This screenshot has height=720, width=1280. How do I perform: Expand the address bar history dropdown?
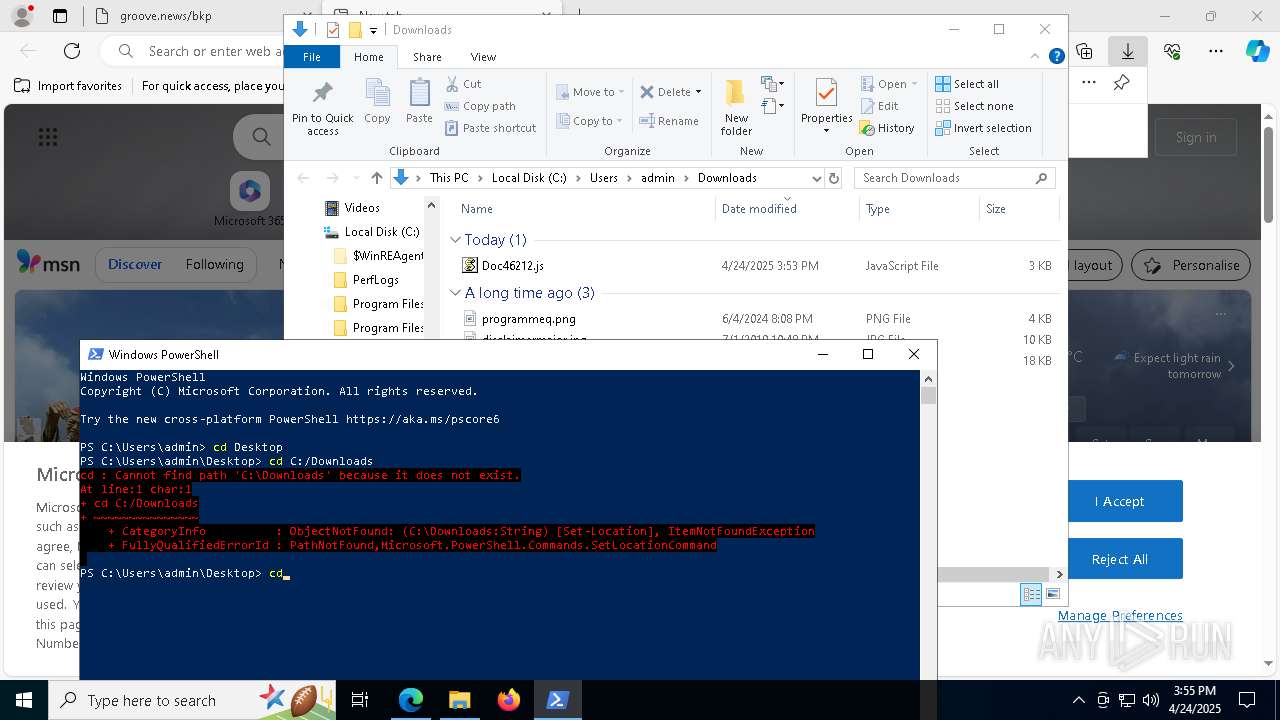(816, 178)
